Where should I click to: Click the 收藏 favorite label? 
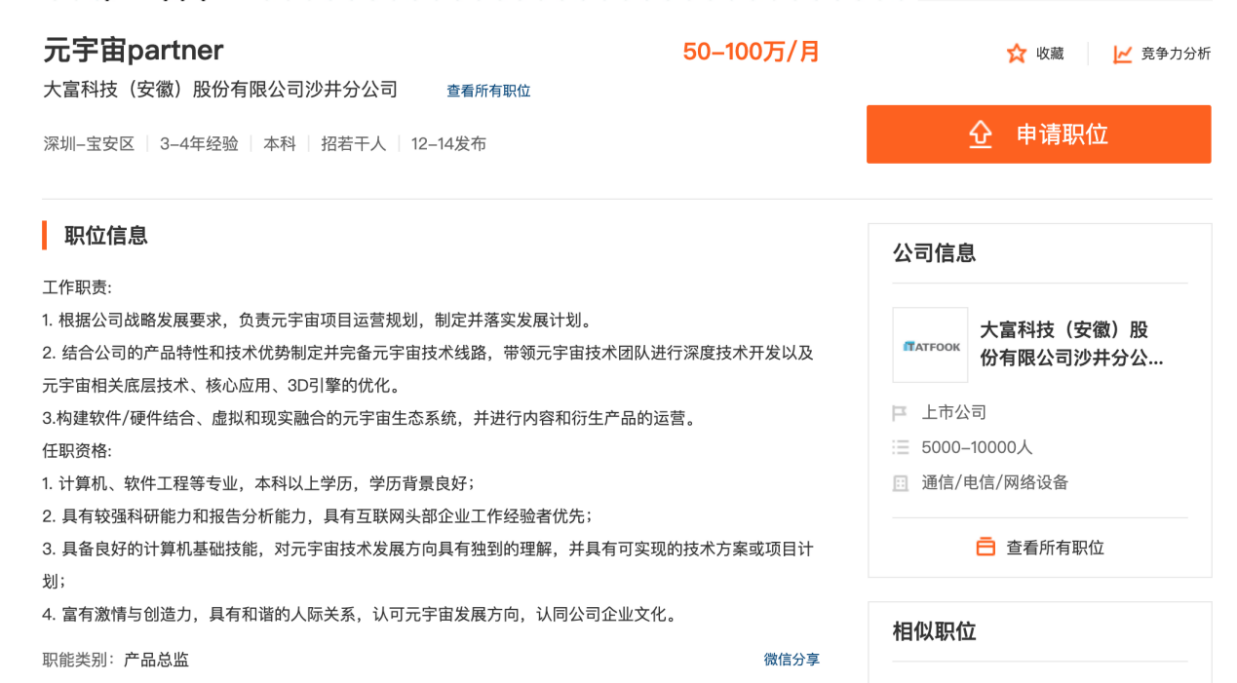coord(1049,54)
